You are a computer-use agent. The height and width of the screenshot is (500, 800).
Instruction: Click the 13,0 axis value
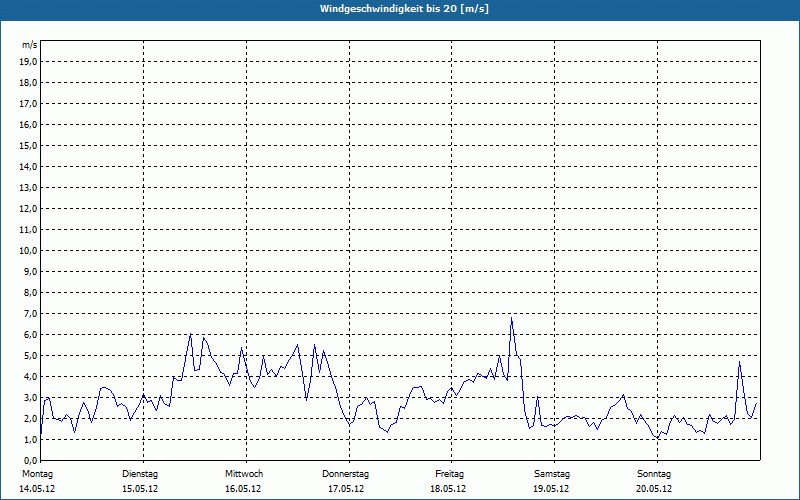pos(29,188)
